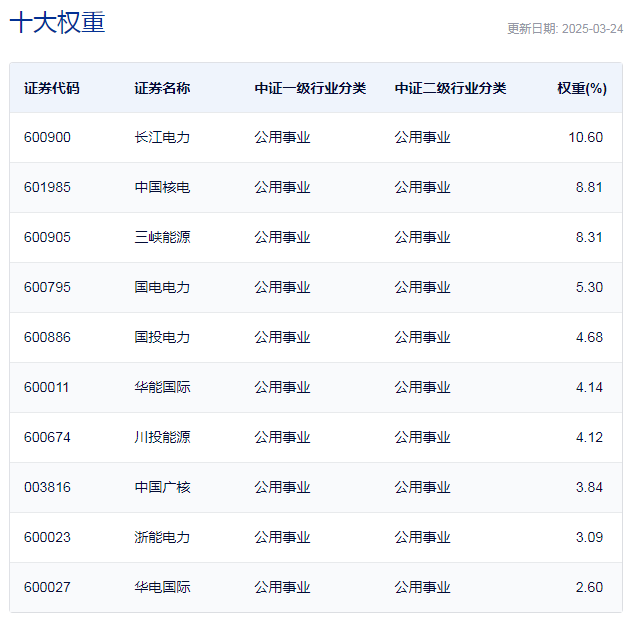This screenshot has width=627, height=621.
Task: Select stock code 601985
Action: point(47,188)
